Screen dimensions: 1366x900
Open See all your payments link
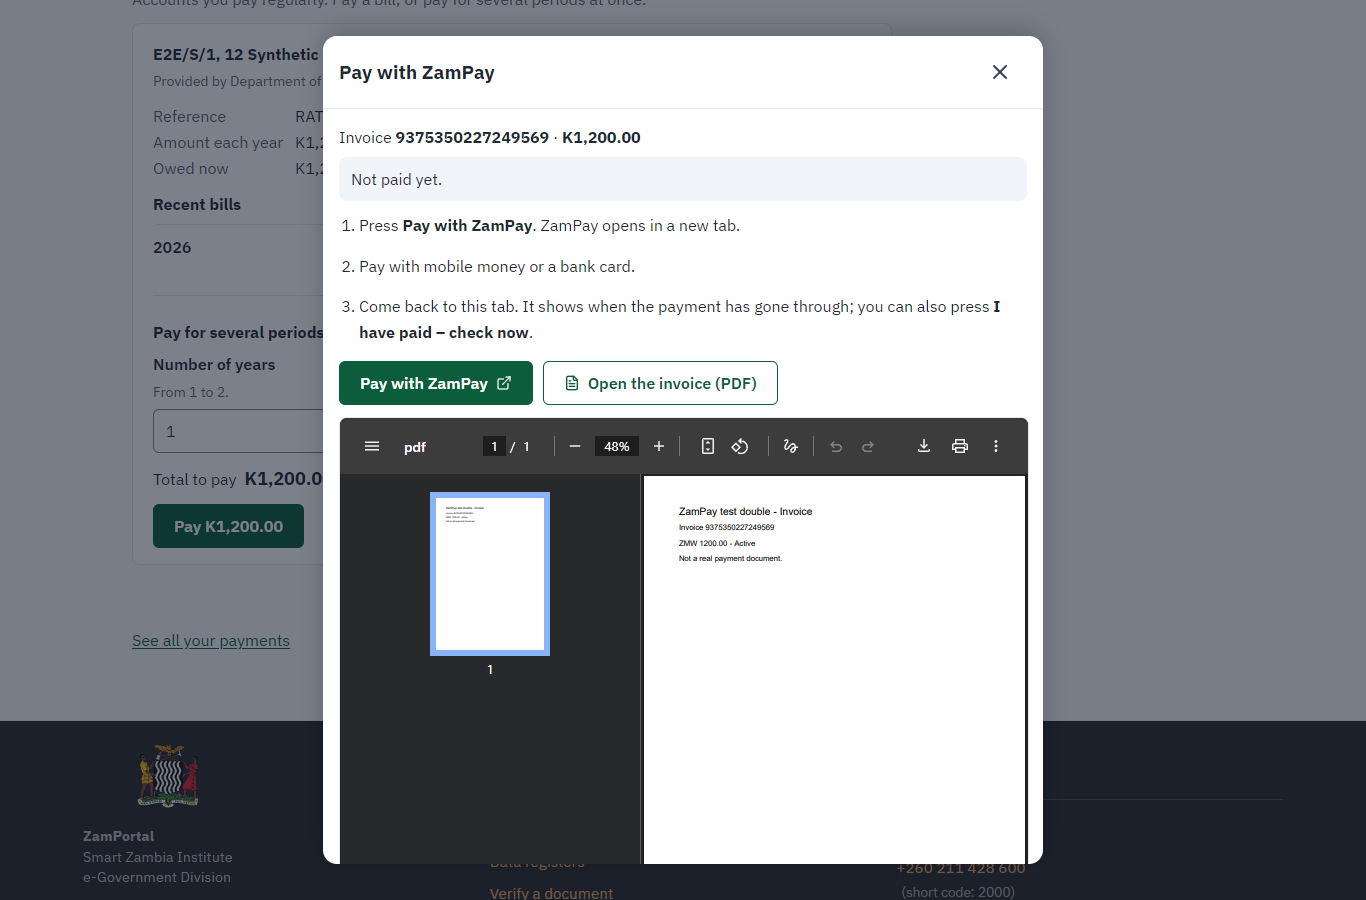(211, 641)
